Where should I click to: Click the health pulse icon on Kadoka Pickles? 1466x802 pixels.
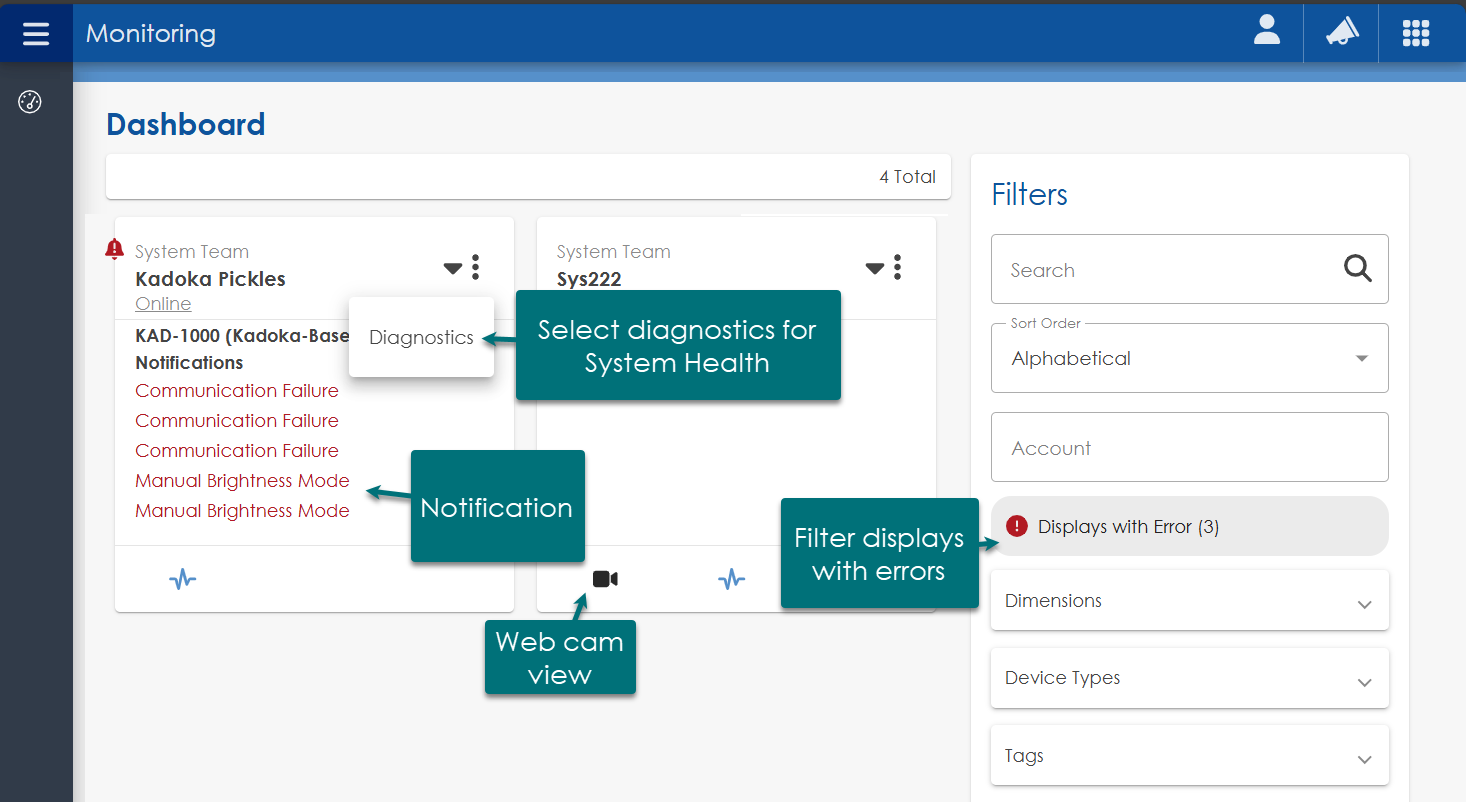point(182,579)
